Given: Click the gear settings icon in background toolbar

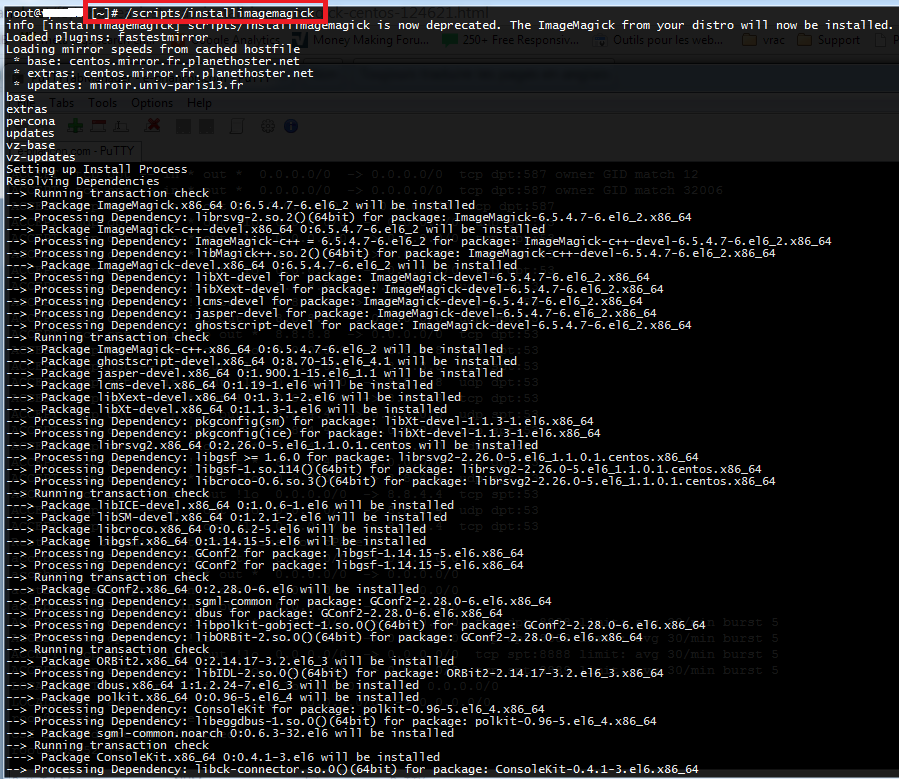Looking at the screenshot, I should (268, 126).
